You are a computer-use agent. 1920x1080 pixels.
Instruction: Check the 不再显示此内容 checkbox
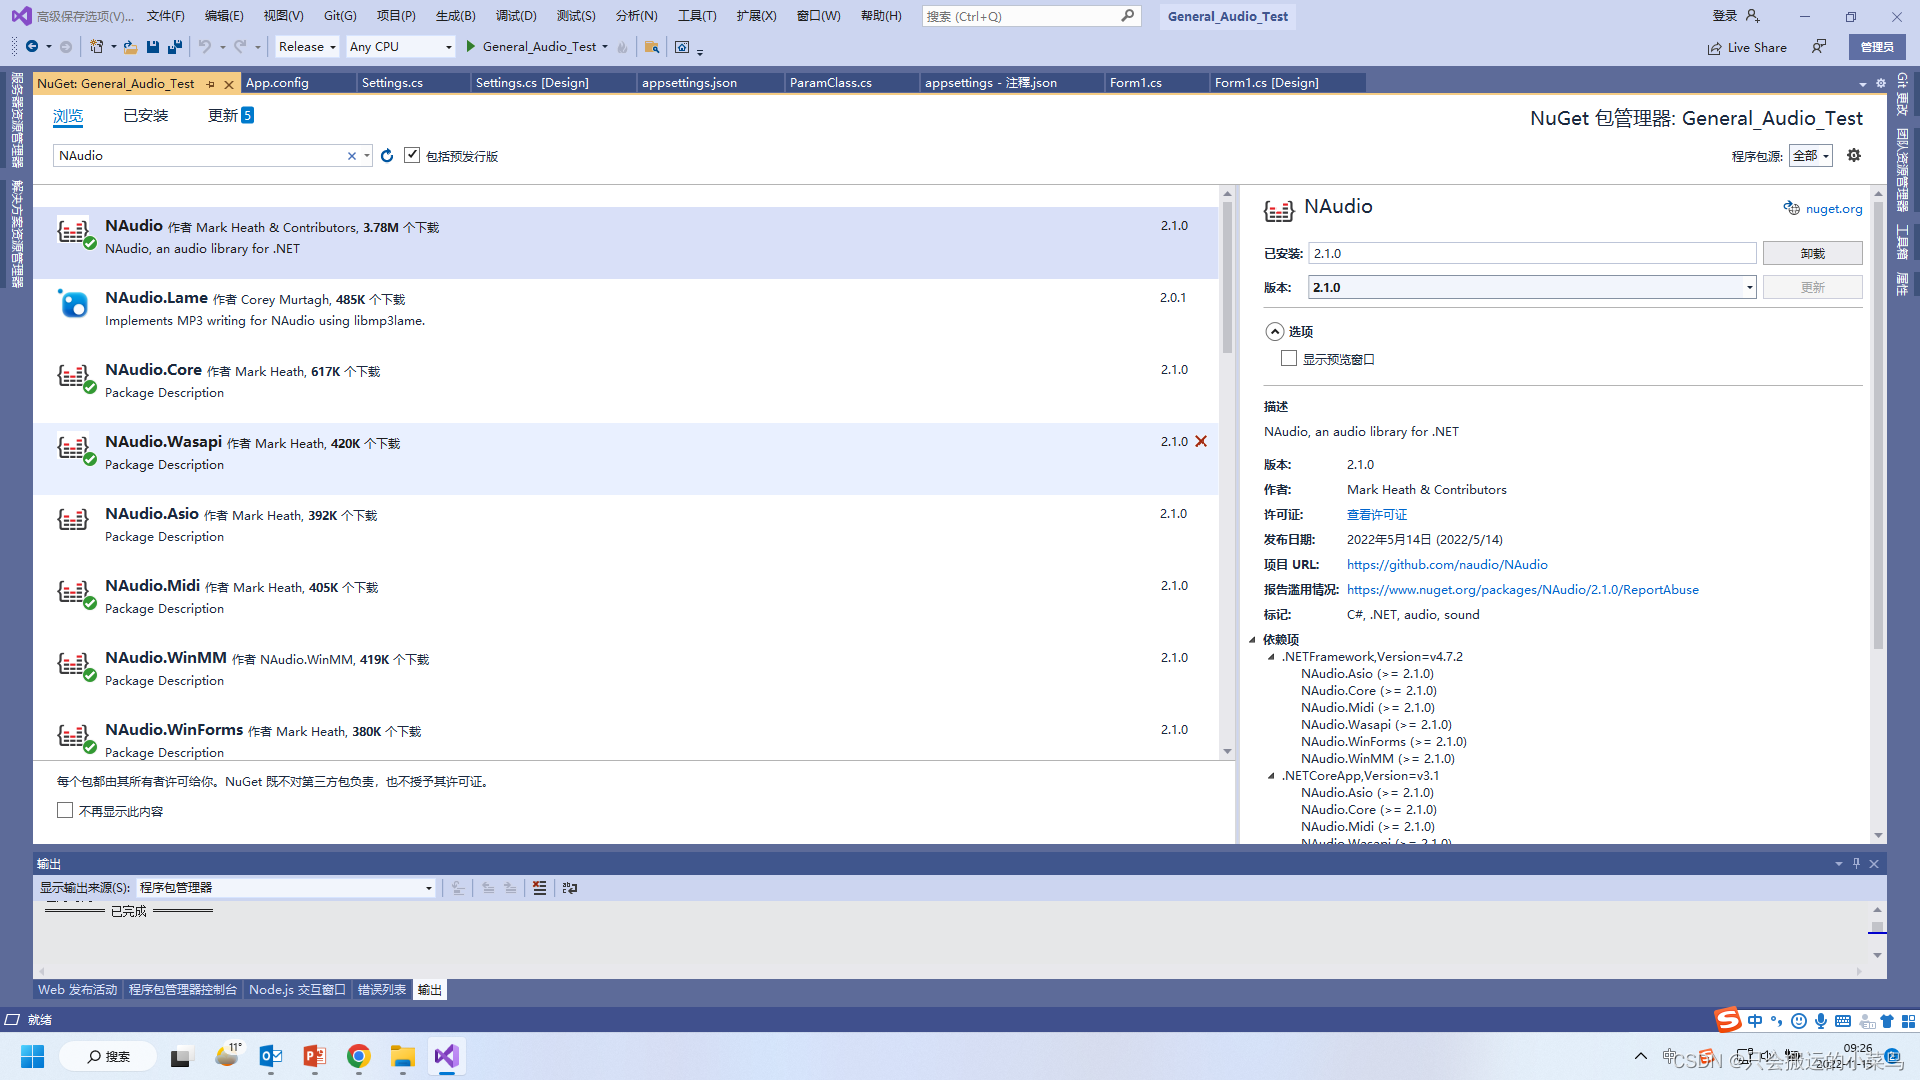pyautogui.click(x=65, y=810)
